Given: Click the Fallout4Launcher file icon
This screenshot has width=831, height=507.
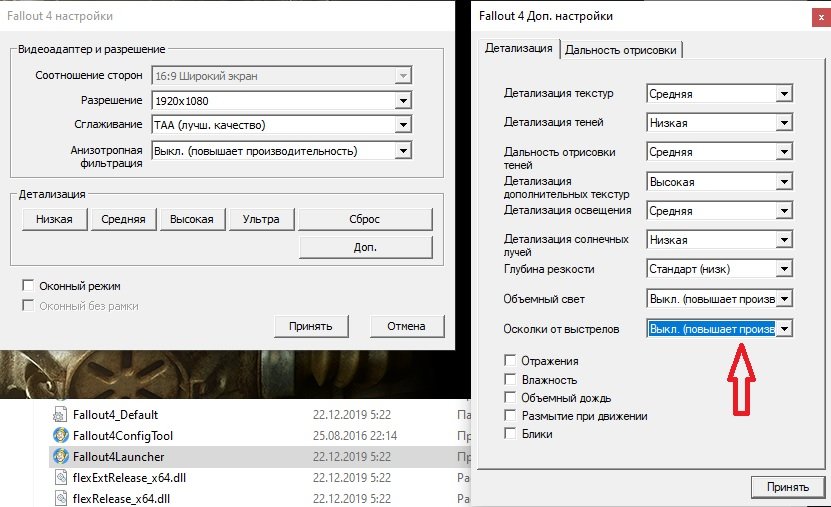Looking at the screenshot, I should 60,456.
